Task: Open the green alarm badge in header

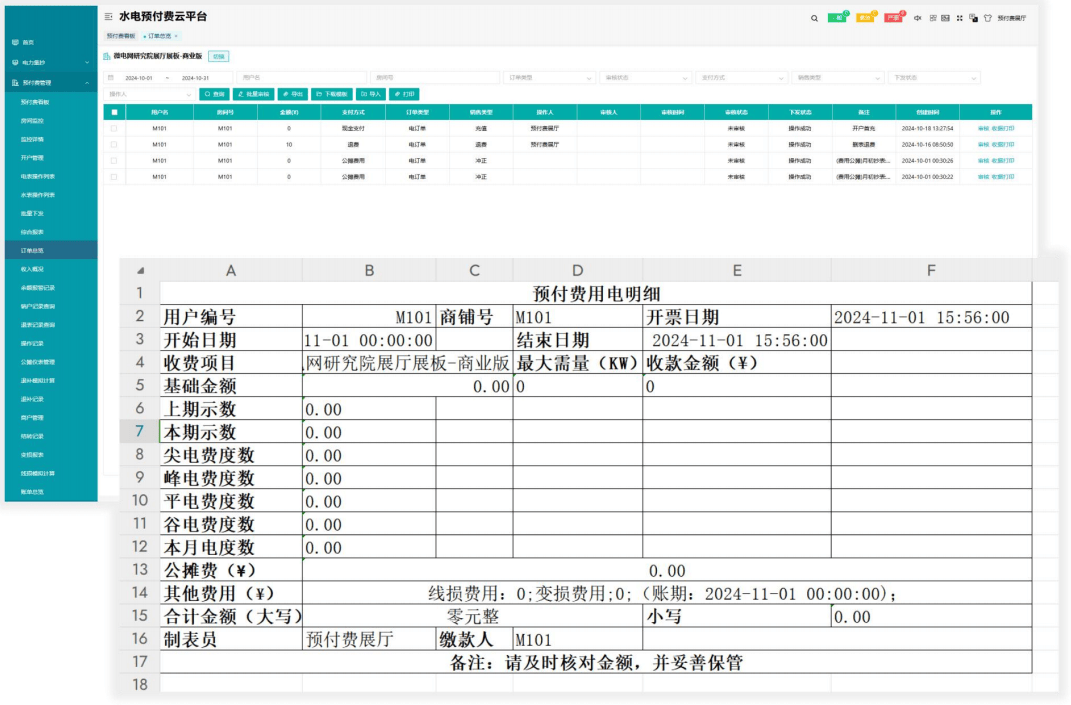Action: coord(837,18)
